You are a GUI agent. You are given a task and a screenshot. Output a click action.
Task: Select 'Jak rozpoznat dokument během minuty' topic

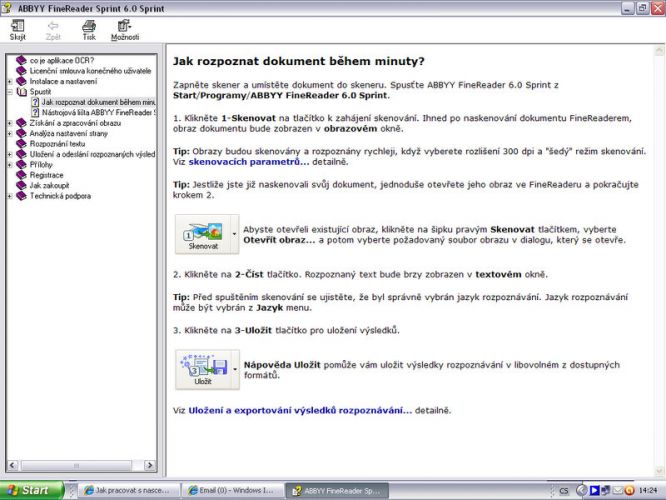[98, 102]
